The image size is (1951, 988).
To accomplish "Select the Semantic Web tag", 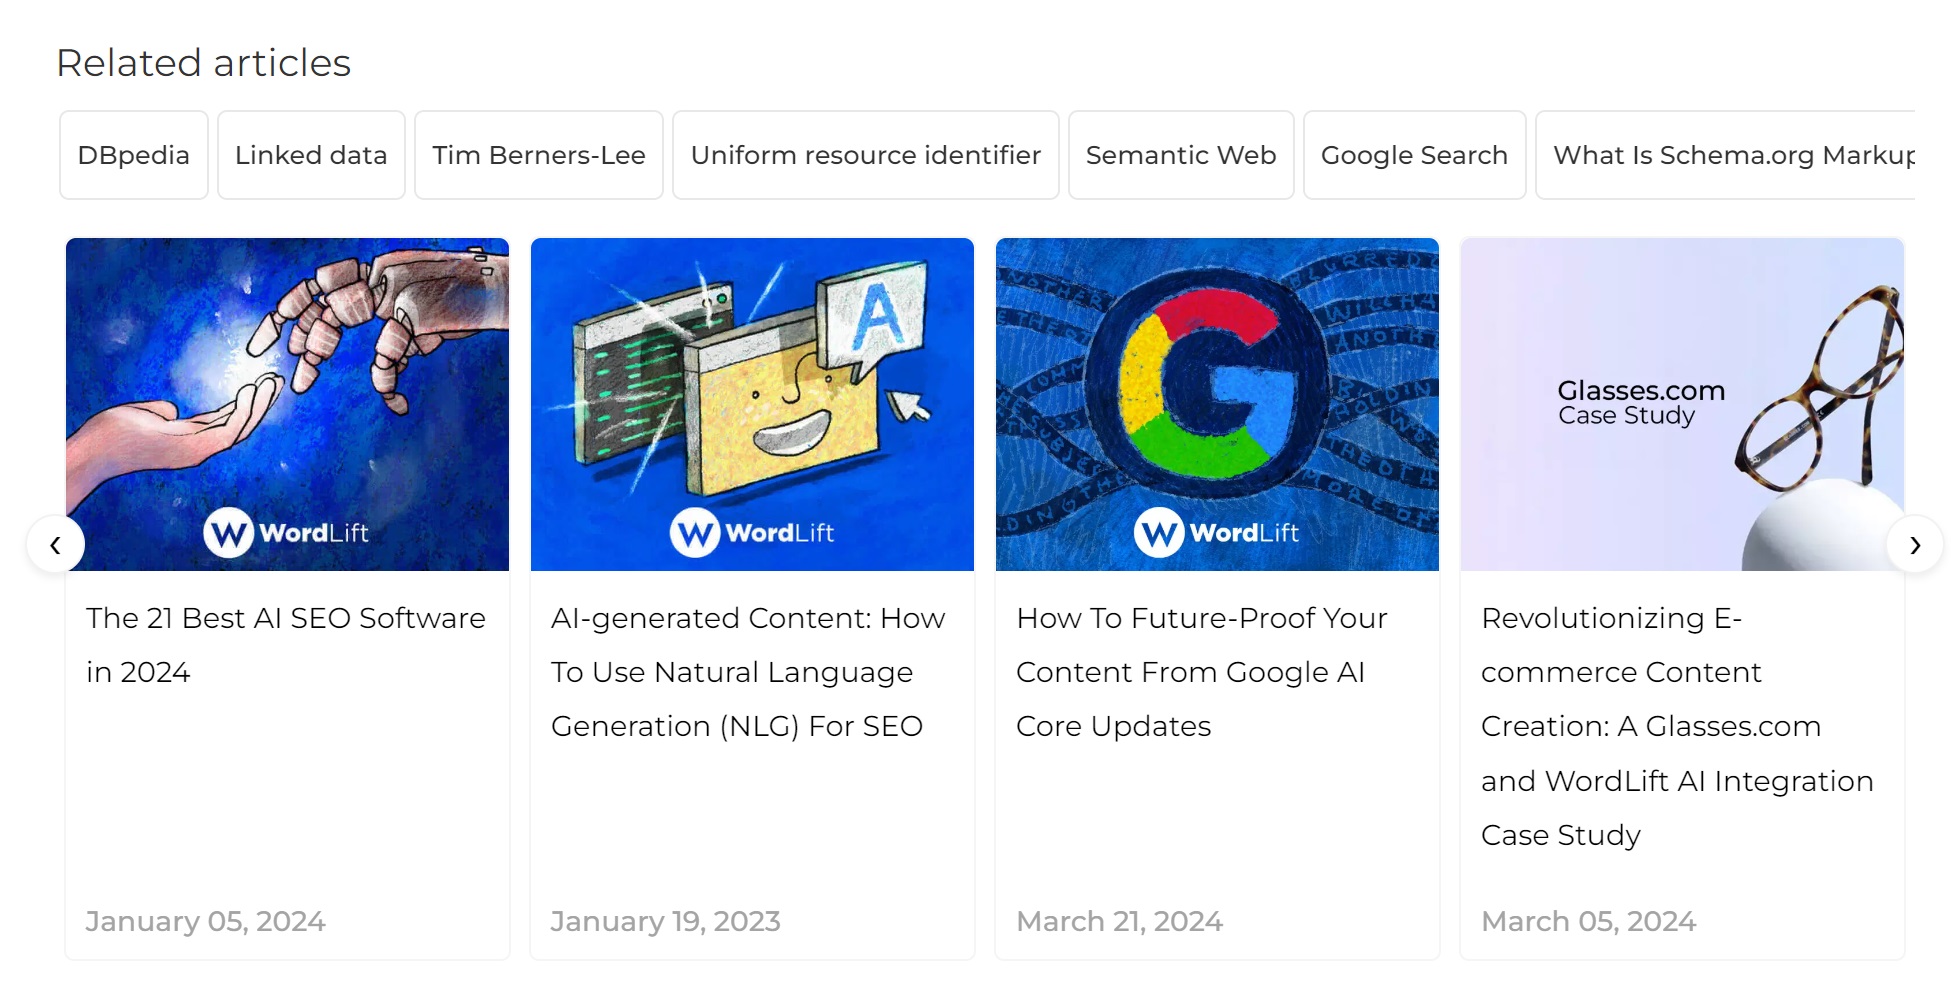I will (1181, 155).
